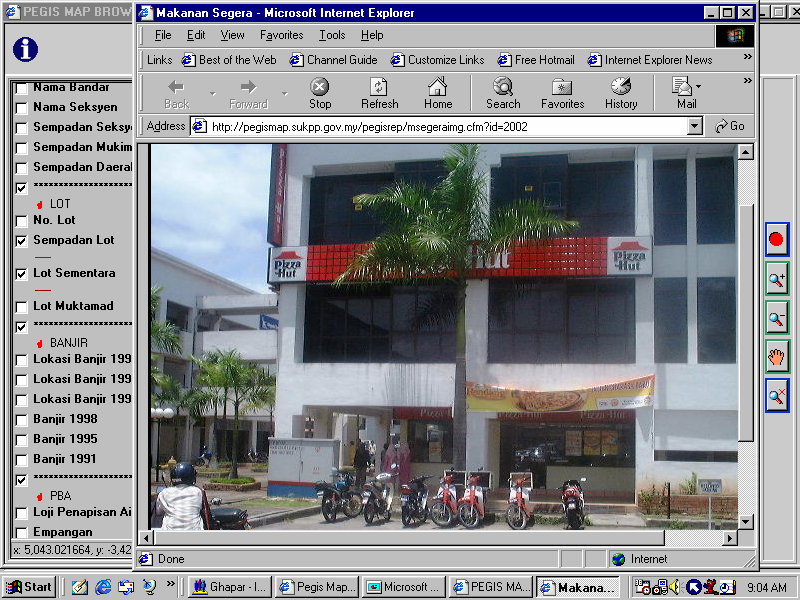
Task: Enable the Nama Bandar layer checkbox
Action: point(21,88)
